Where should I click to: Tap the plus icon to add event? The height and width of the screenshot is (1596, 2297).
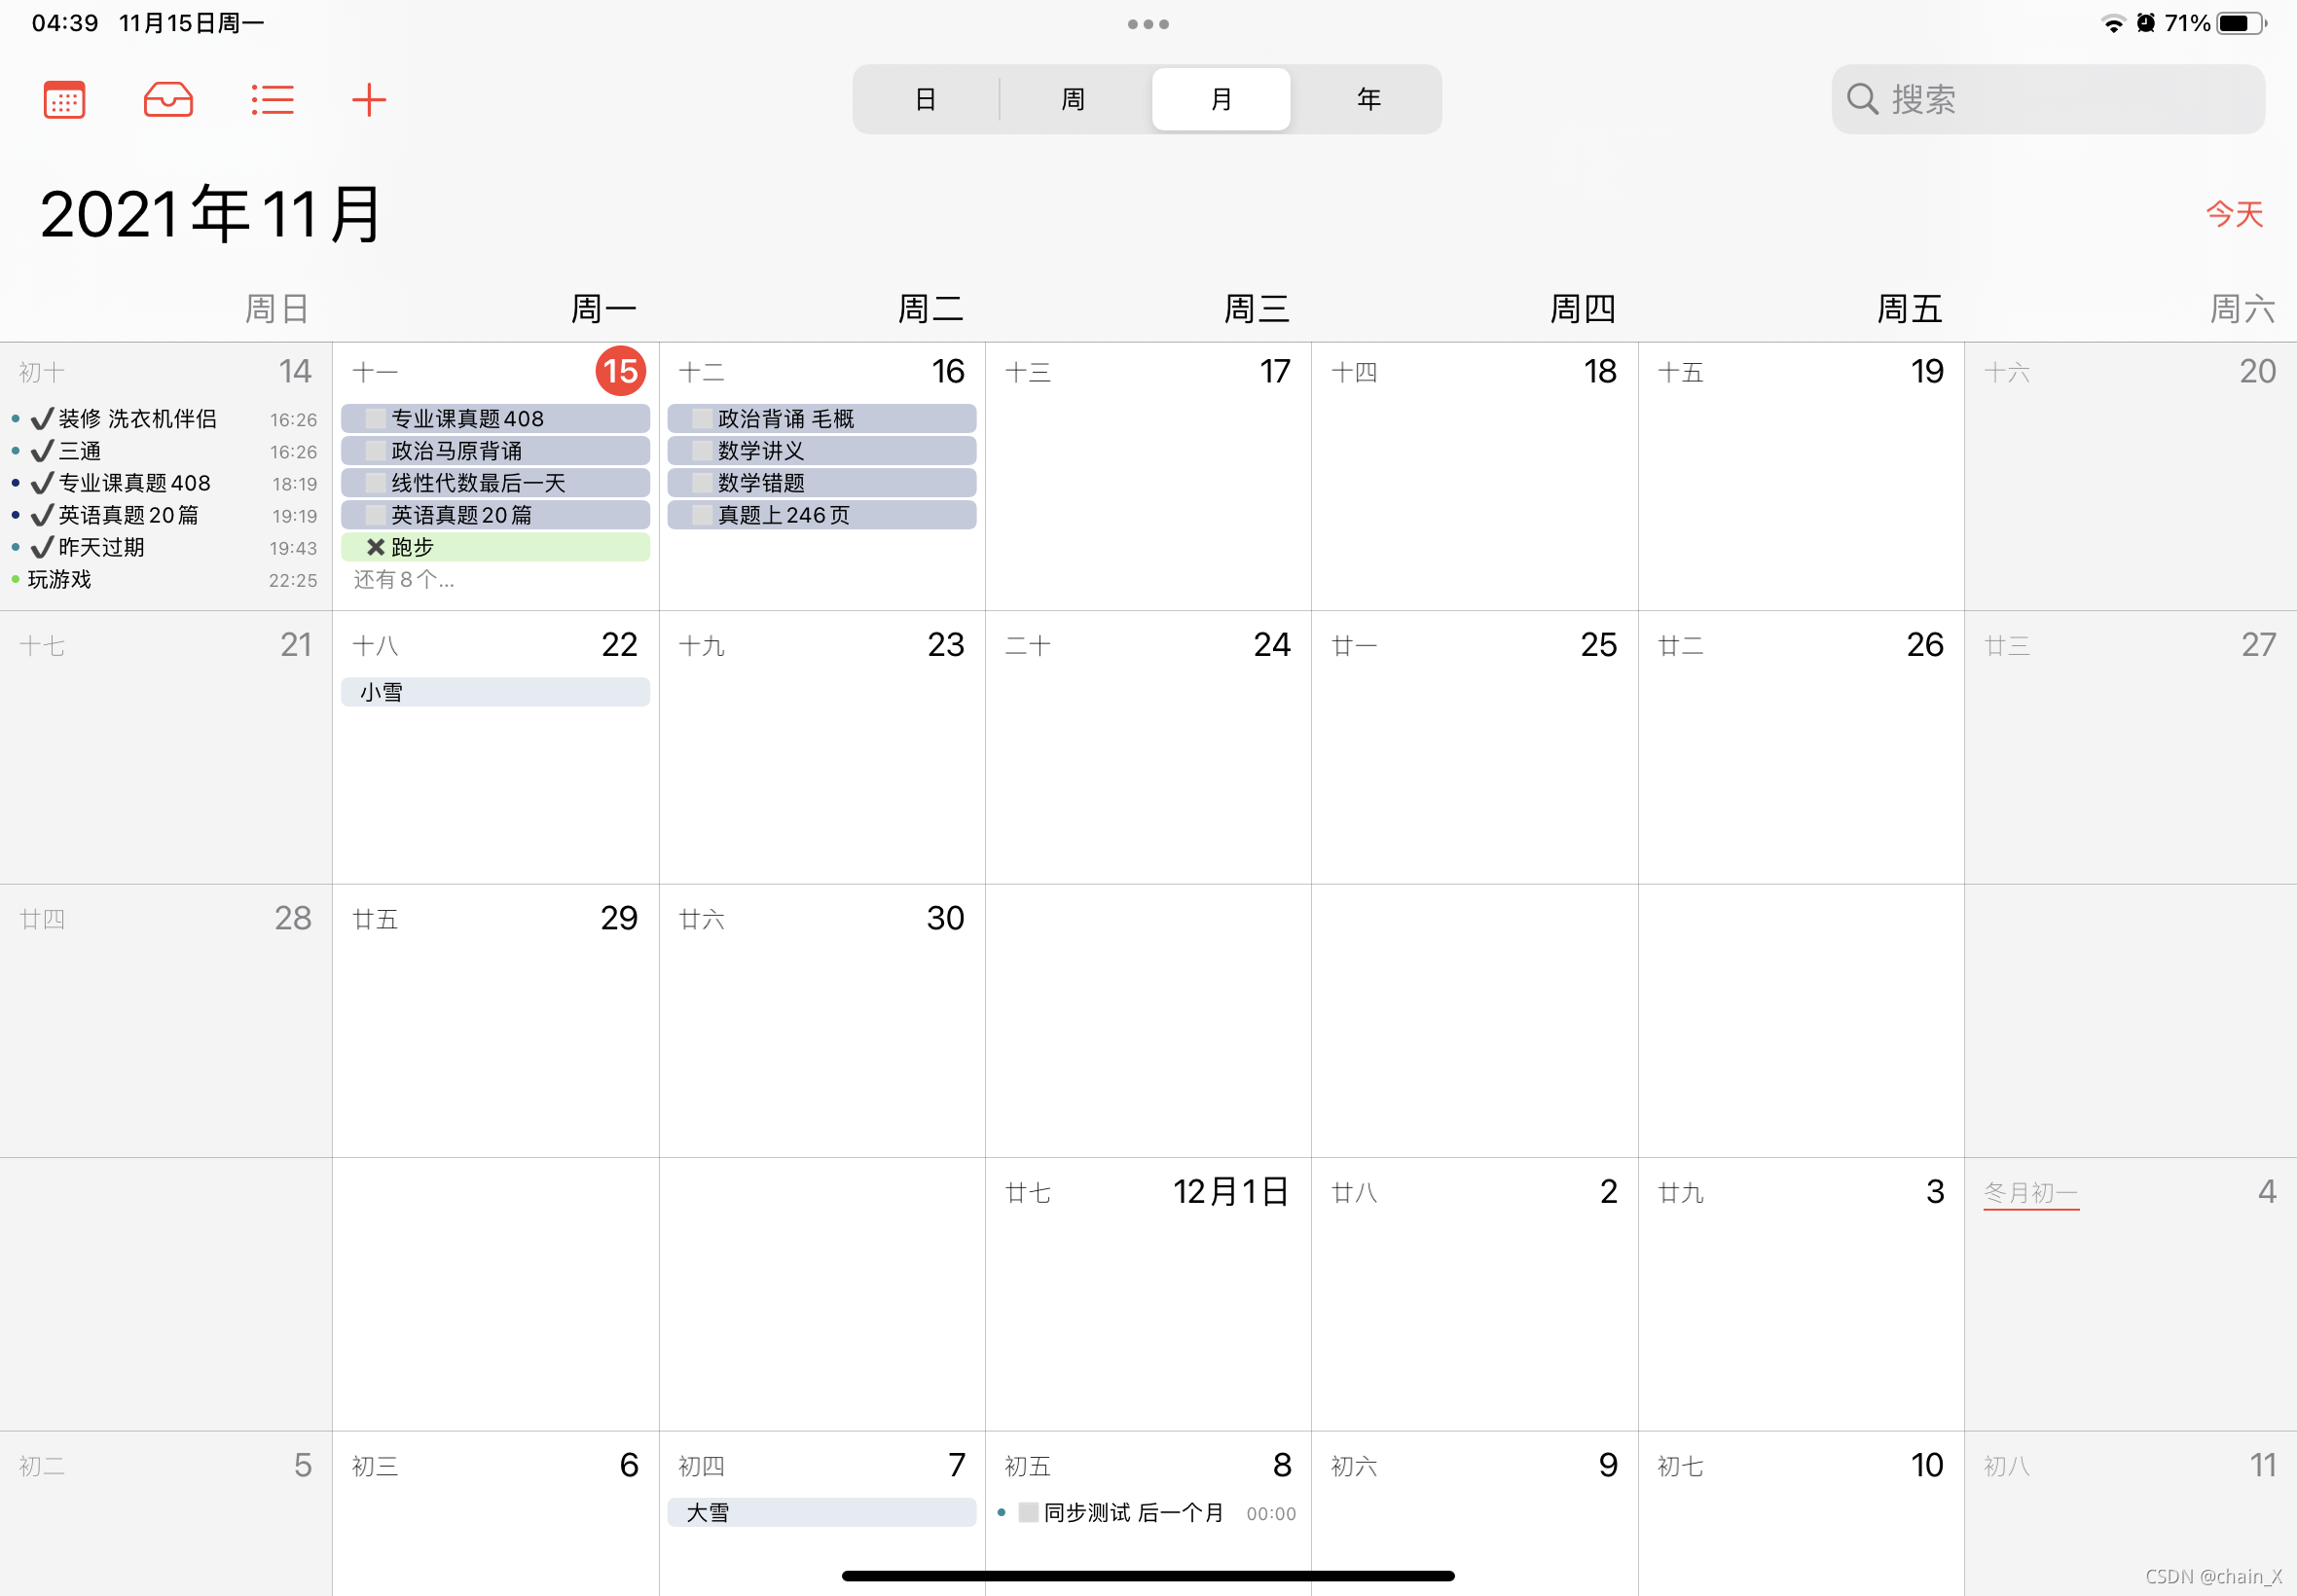[369, 100]
